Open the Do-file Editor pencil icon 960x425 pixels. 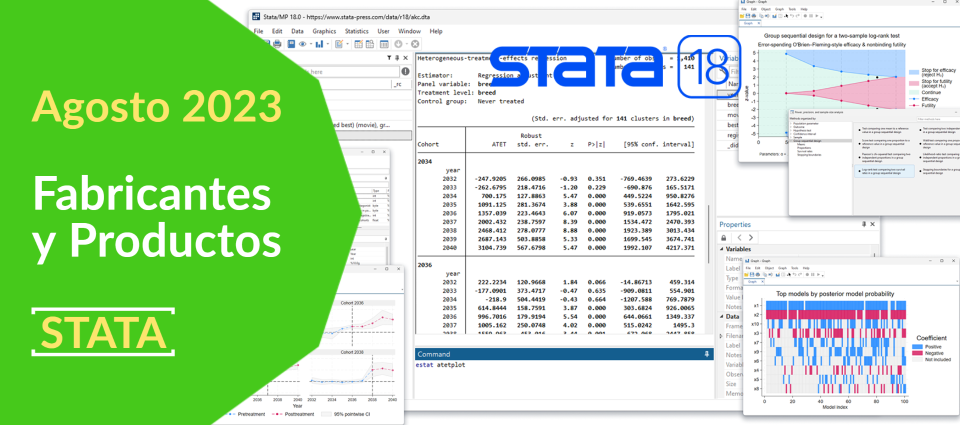(x=339, y=43)
